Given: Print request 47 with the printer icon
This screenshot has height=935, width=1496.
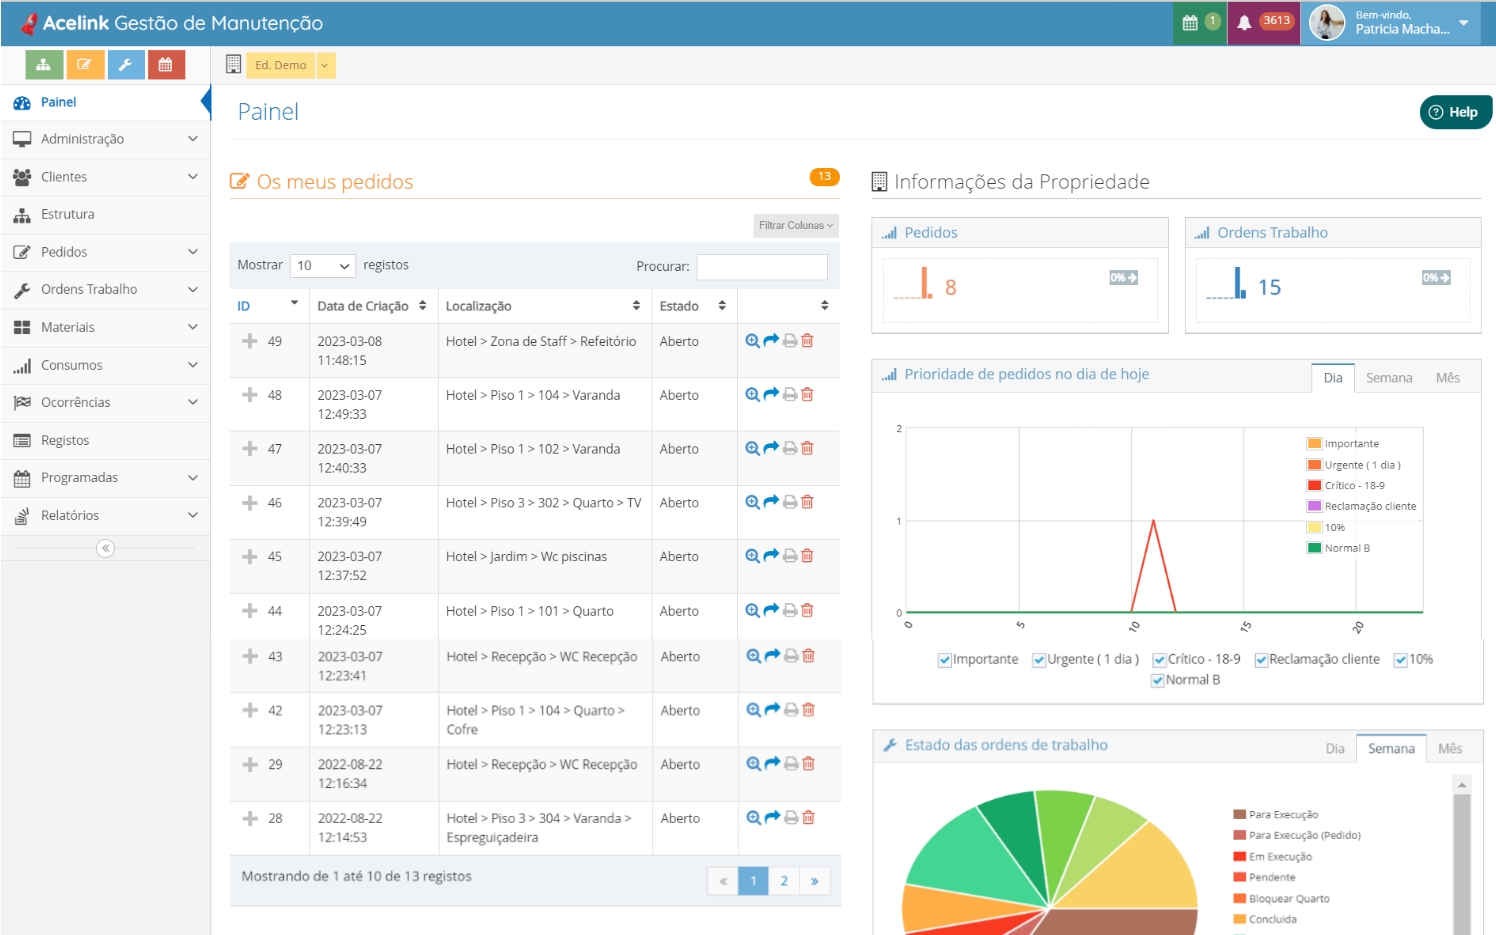Looking at the screenshot, I should point(789,448).
